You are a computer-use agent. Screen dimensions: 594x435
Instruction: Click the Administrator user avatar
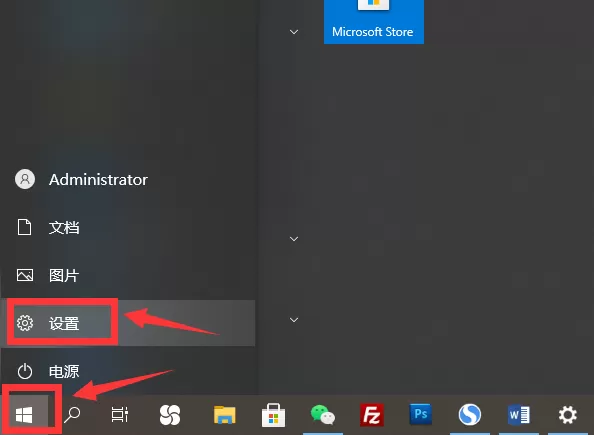tap(25, 179)
